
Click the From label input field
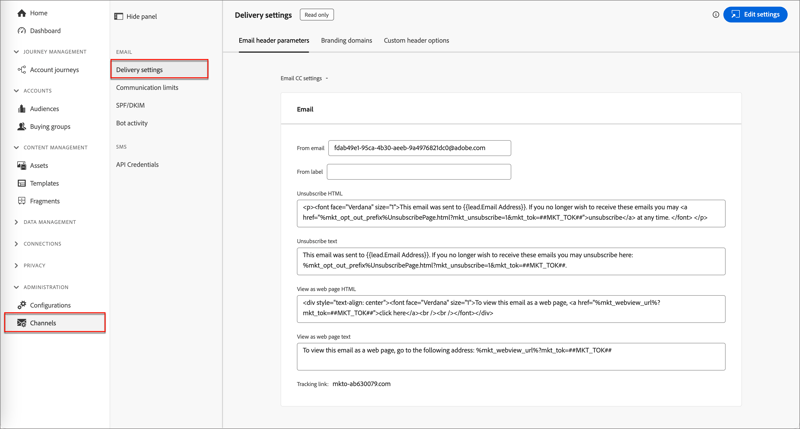[419, 172]
